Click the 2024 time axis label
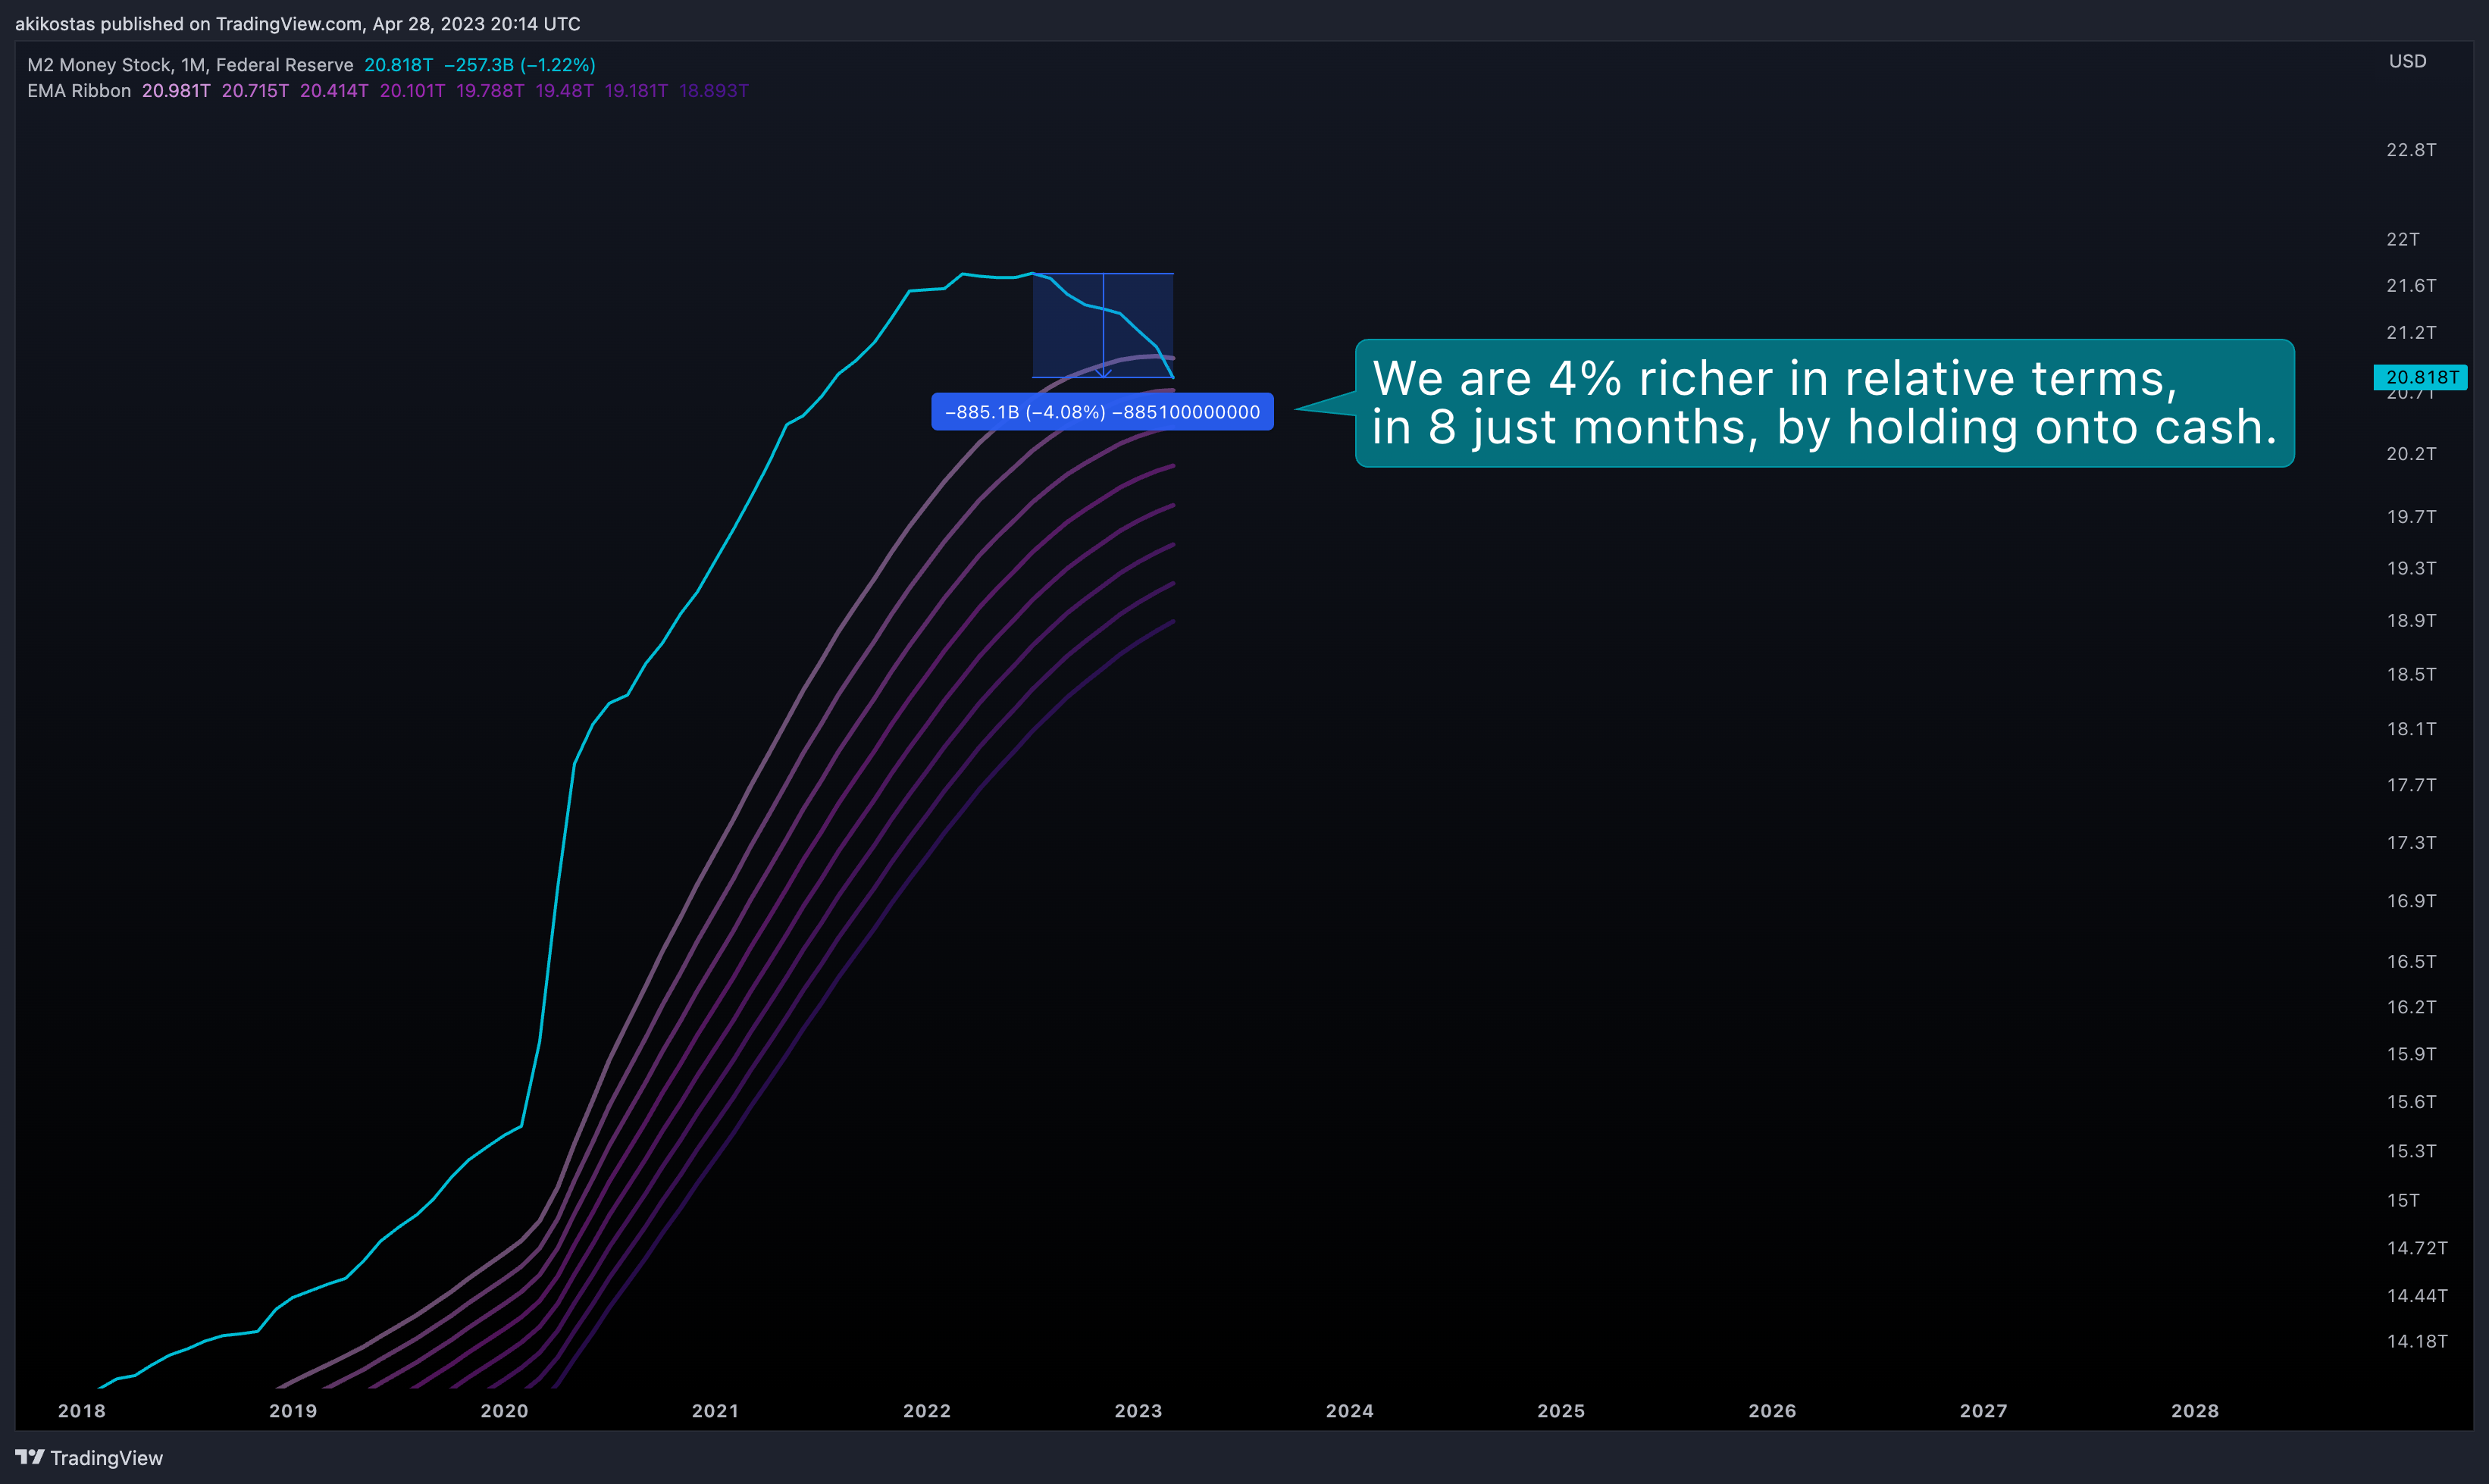This screenshot has width=2489, height=1484. pyautogui.click(x=1349, y=1411)
